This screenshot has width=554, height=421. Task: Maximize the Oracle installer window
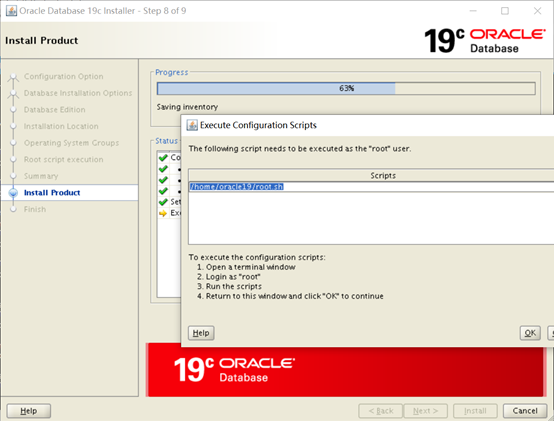click(505, 11)
